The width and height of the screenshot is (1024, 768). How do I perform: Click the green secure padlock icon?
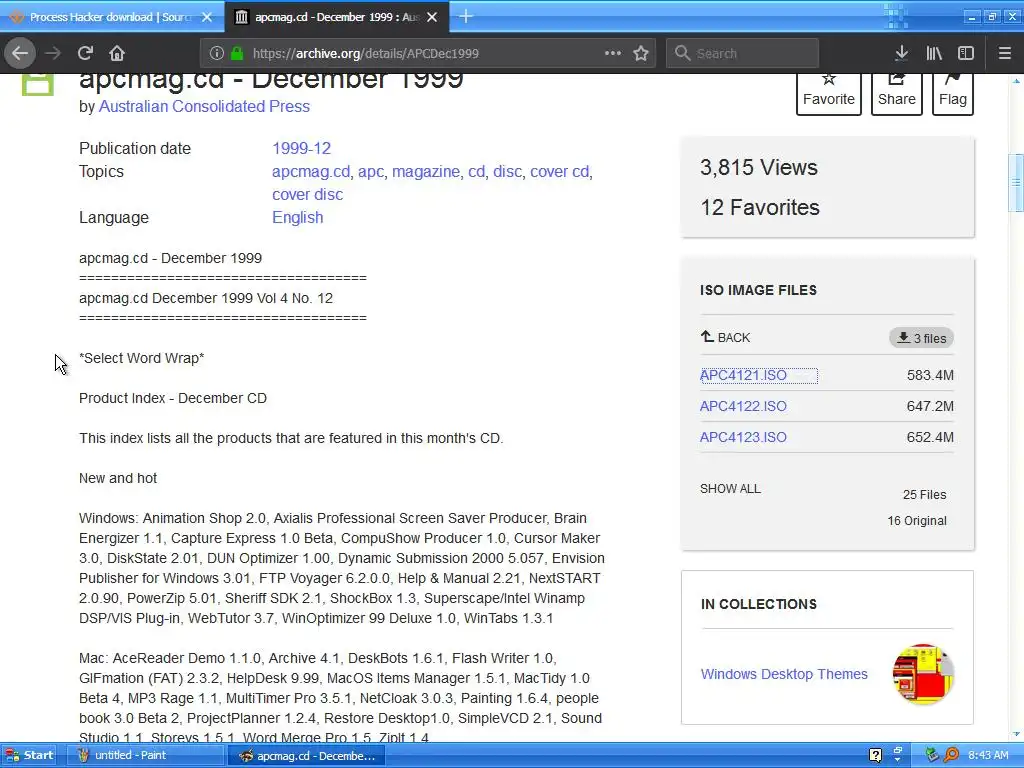pos(237,53)
